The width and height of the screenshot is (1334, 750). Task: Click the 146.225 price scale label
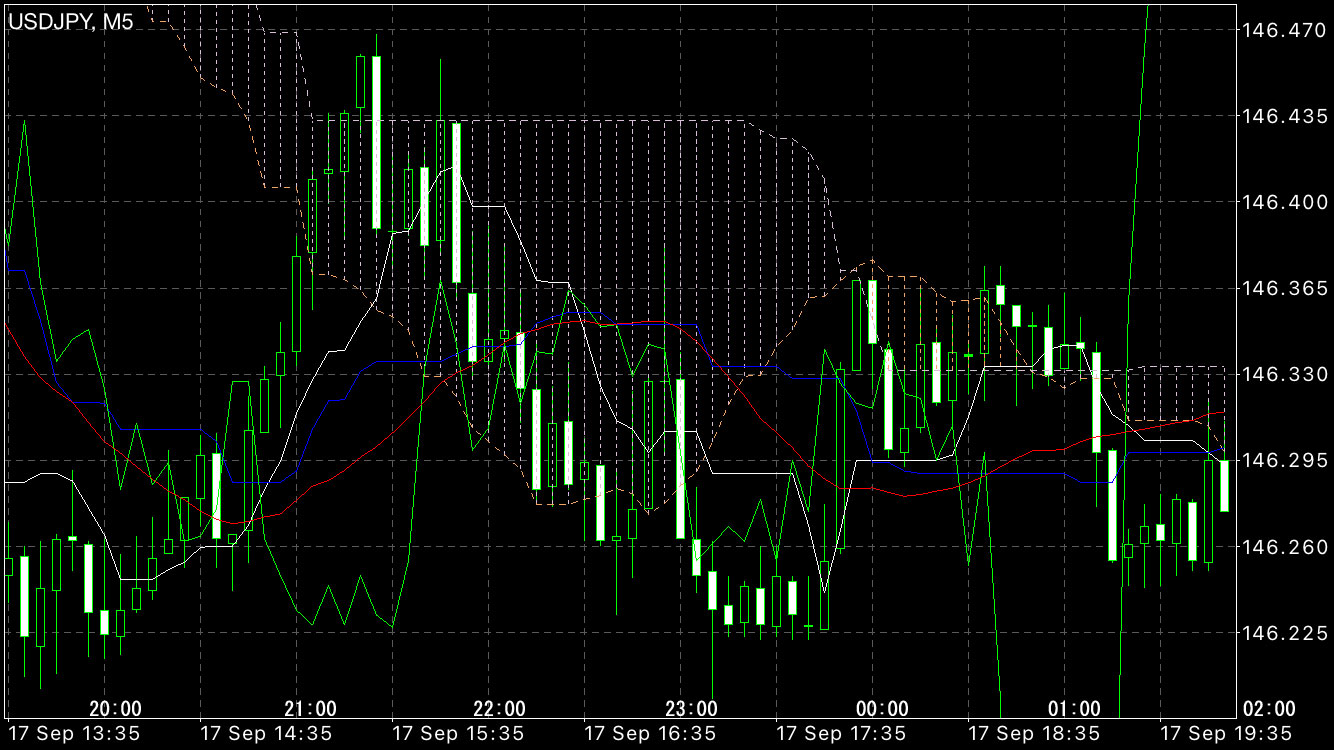(1281, 633)
